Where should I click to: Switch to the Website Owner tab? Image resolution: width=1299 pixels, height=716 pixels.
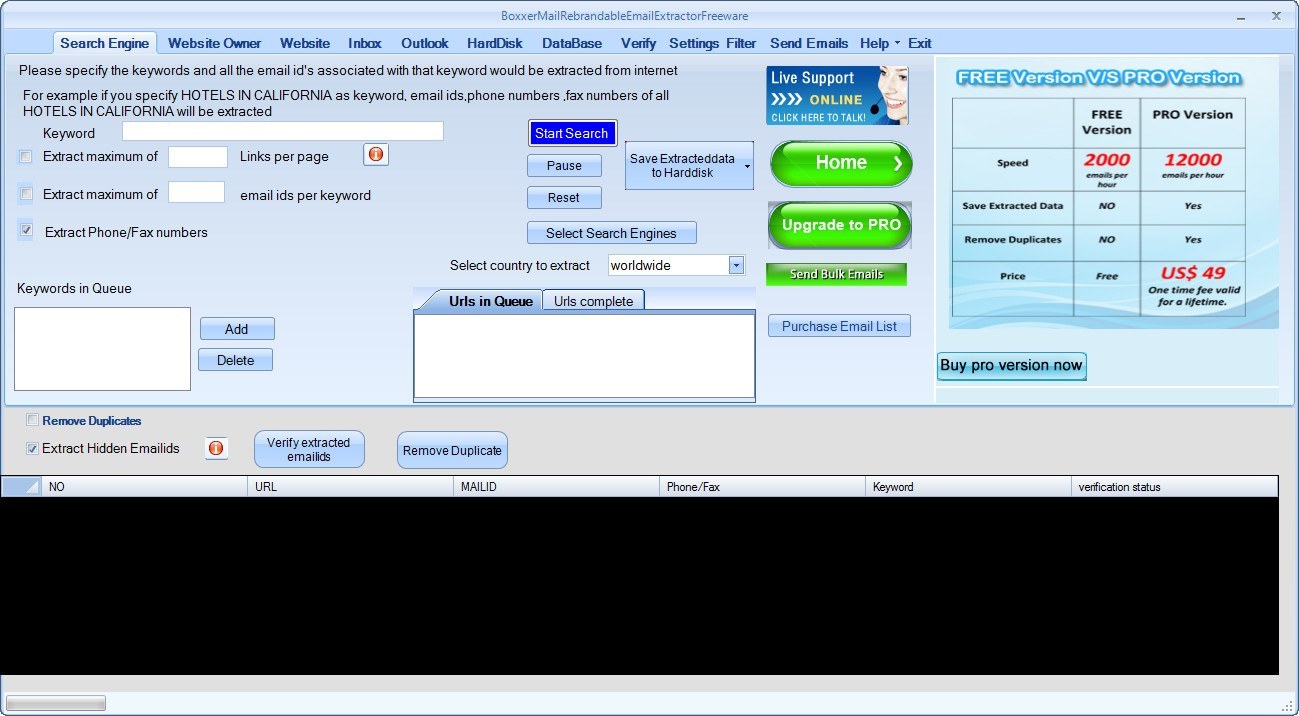click(x=214, y=43)
